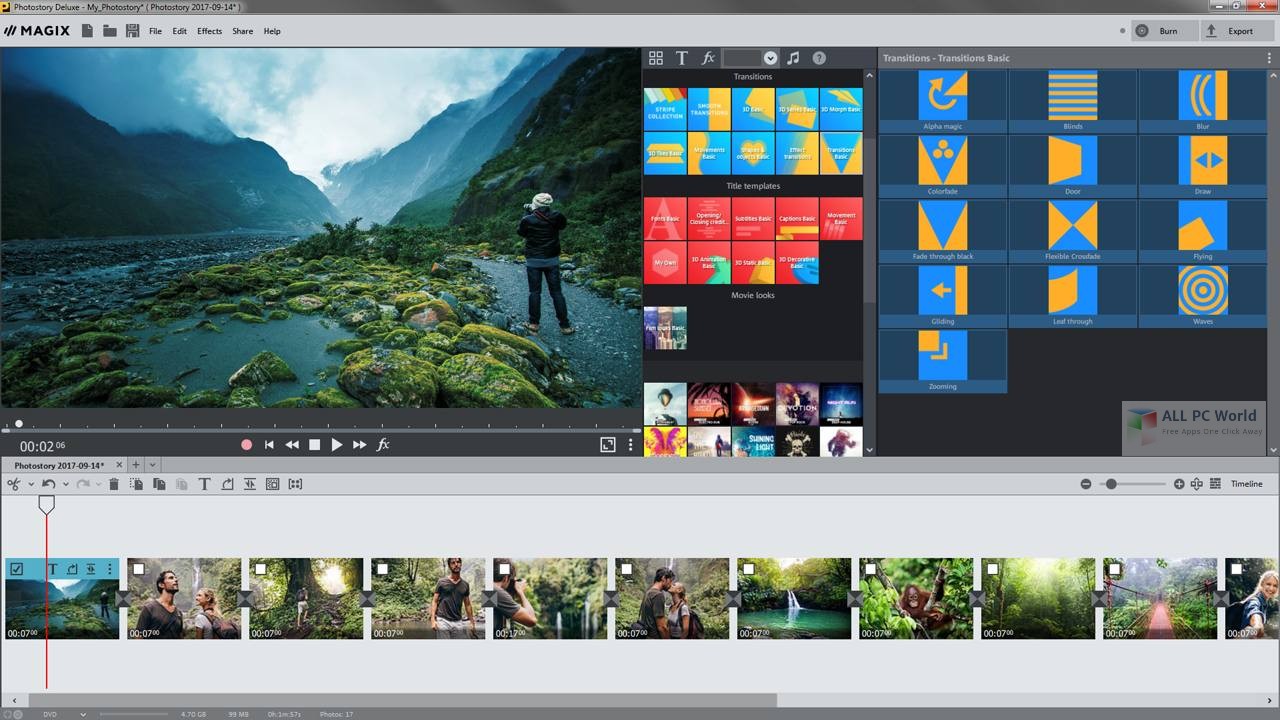Check the orangutan photo checkbox

(x=871, y=568)
